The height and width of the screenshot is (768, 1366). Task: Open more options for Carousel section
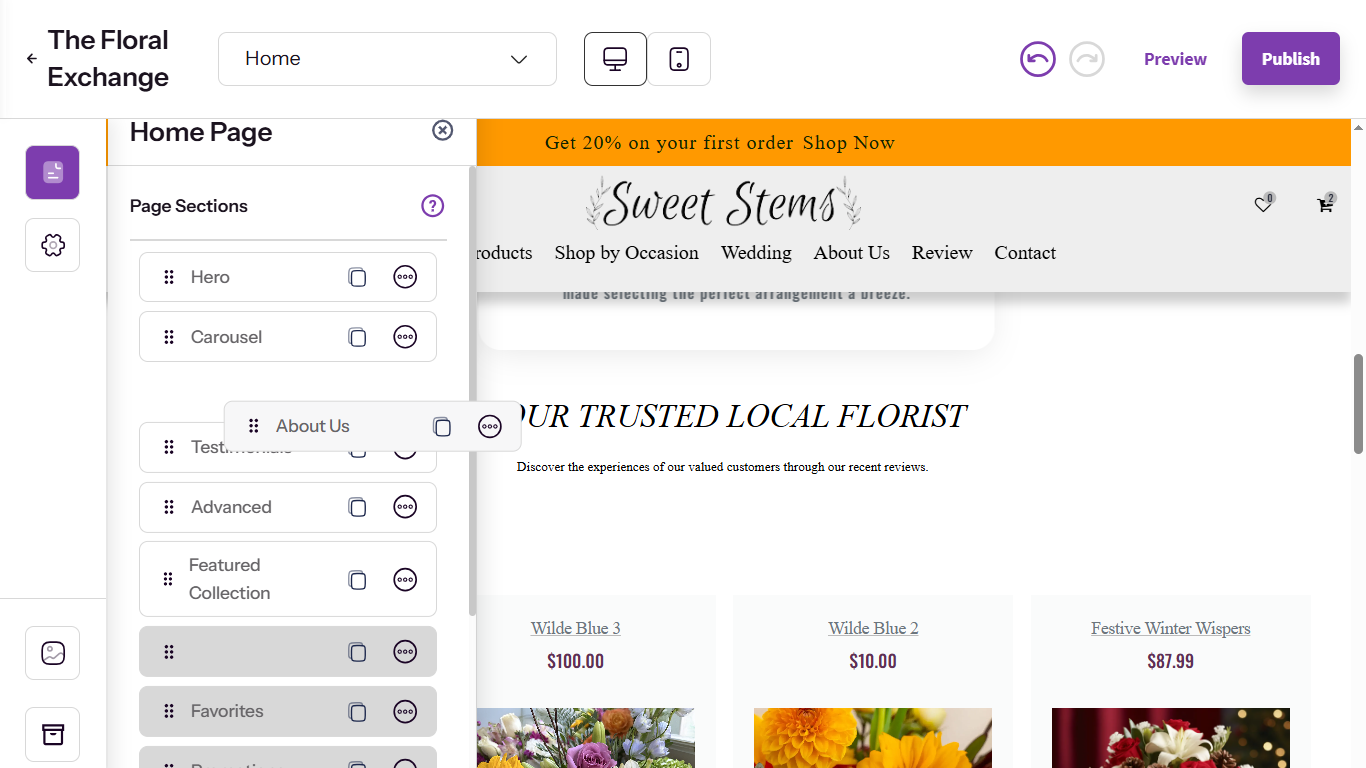click(x=405, y=337)
